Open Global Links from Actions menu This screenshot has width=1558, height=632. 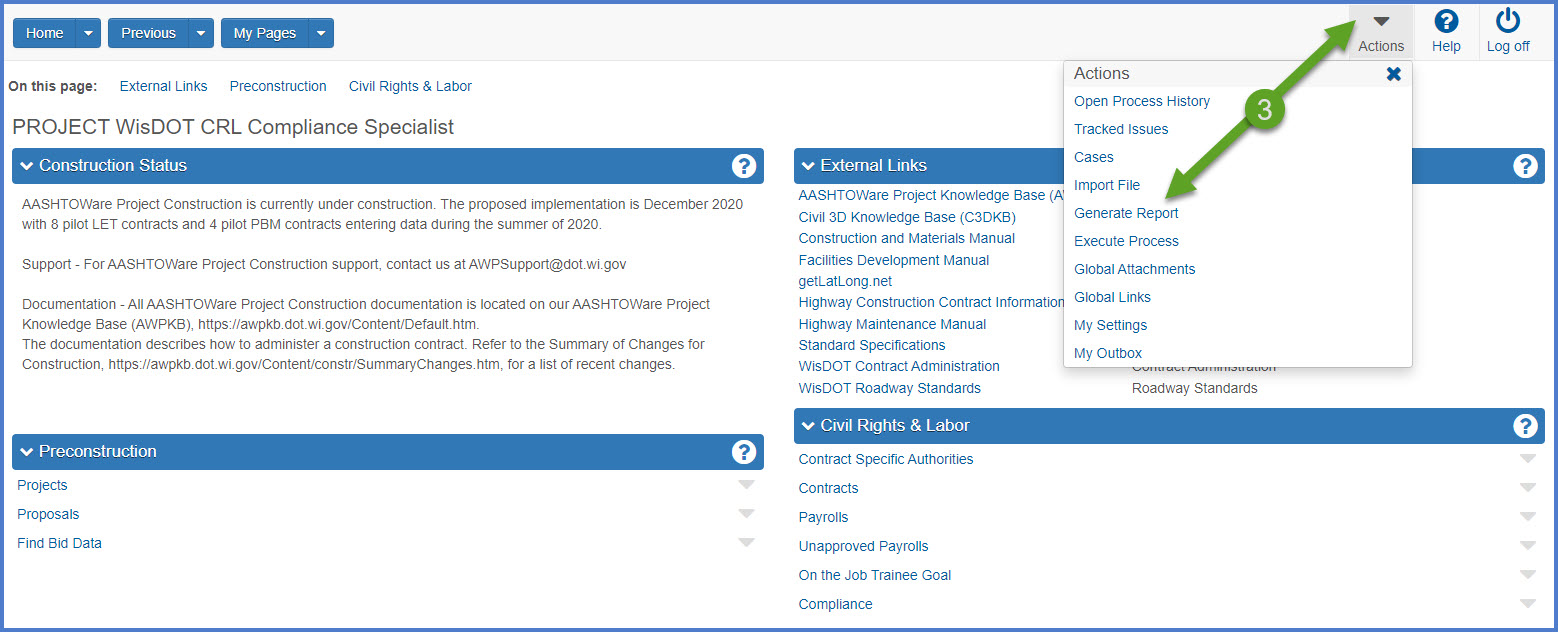1112,297
